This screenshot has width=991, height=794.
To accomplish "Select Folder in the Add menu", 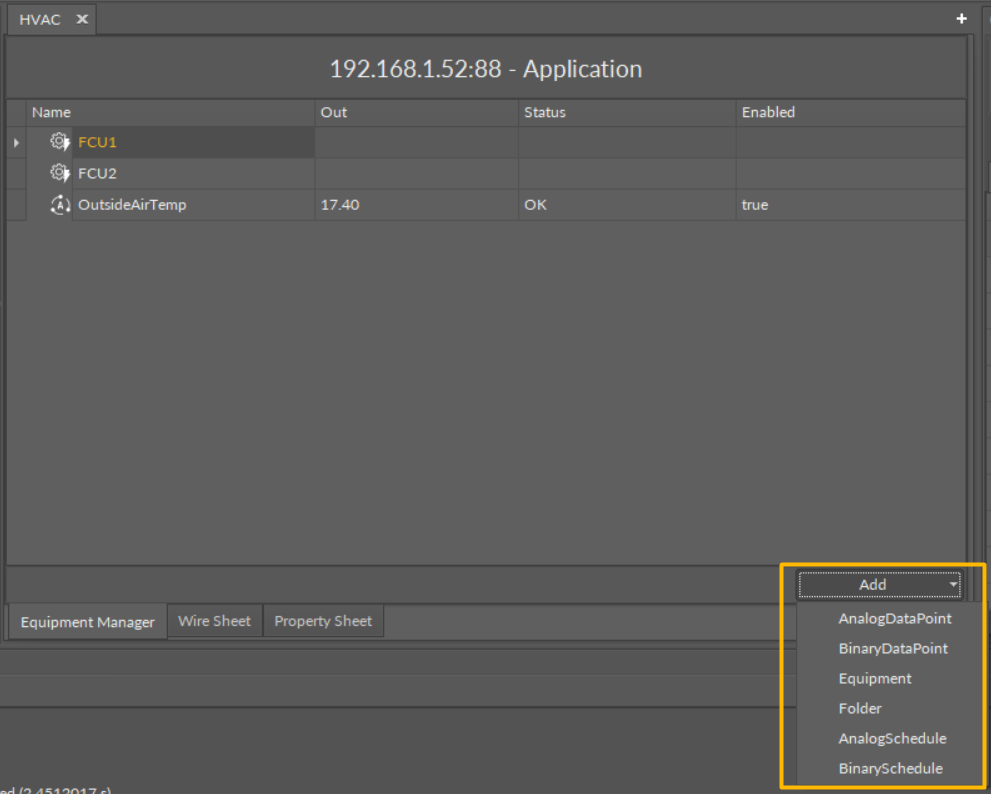I will (x=860, y=709).
